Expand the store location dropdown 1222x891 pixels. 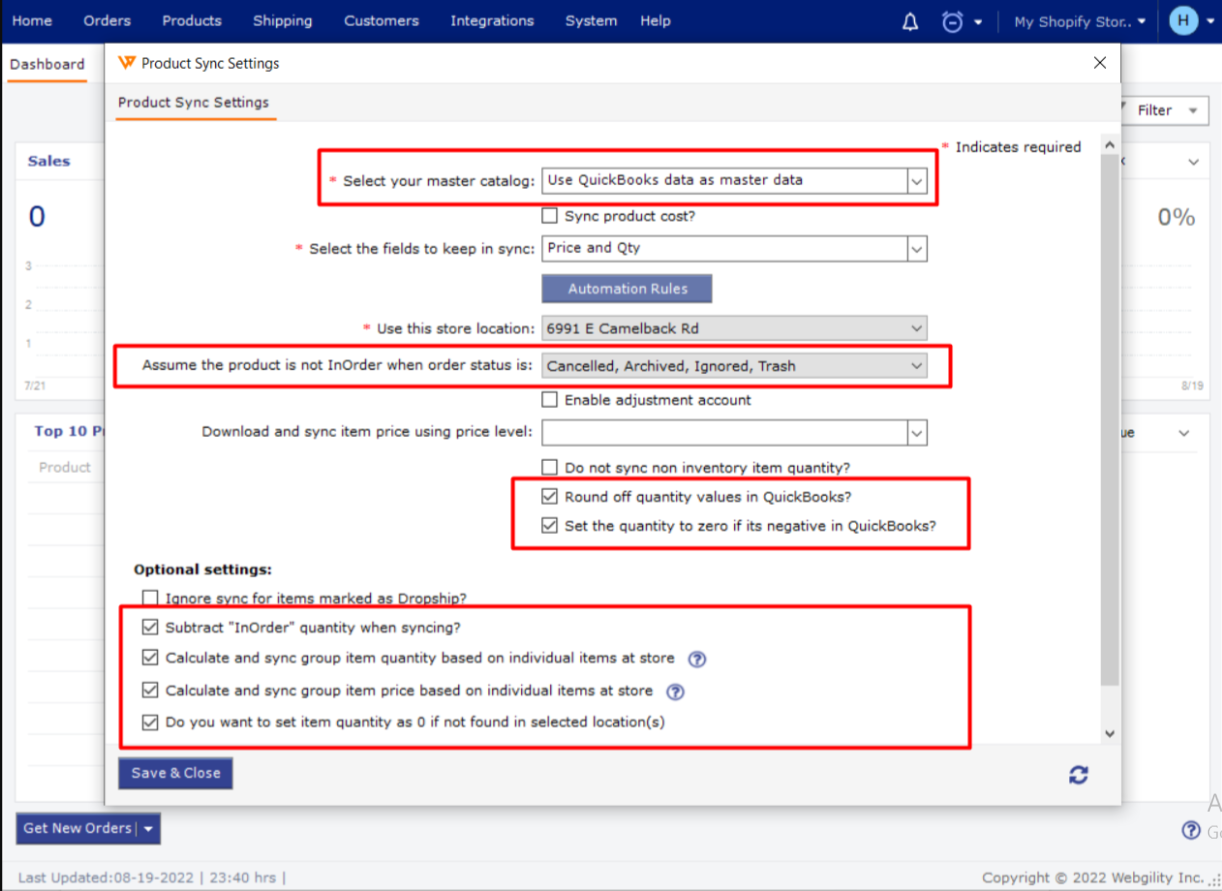[x=916, y=328]
